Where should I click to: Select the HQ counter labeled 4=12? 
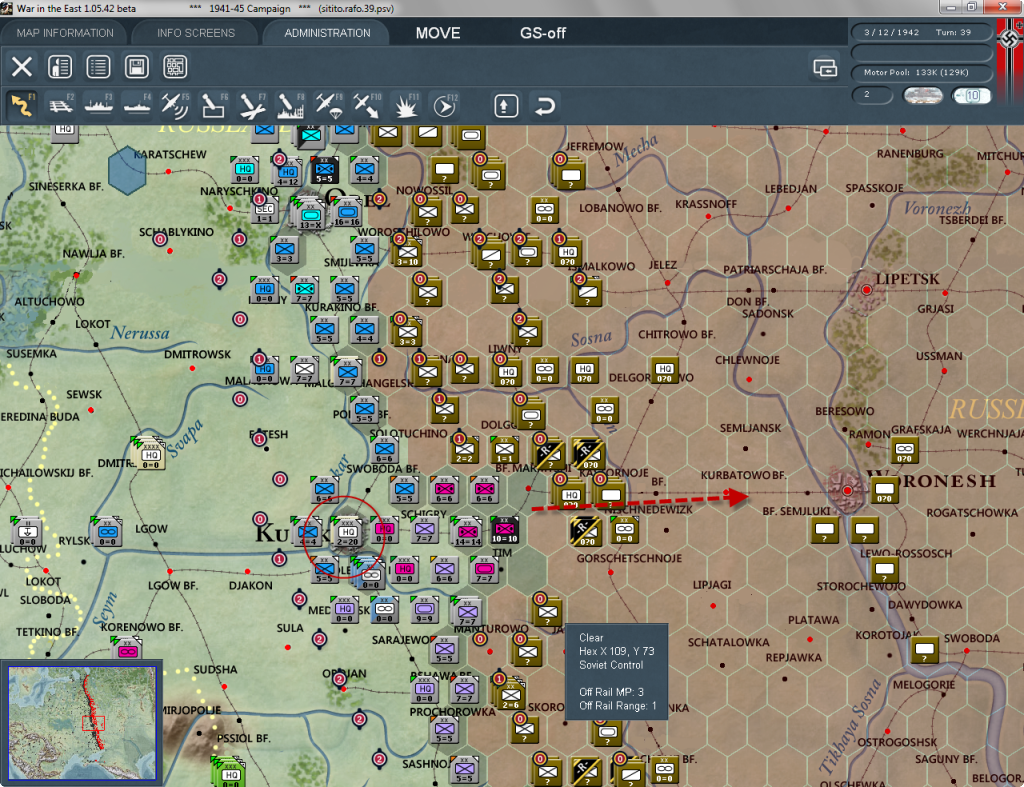(288, 173)
